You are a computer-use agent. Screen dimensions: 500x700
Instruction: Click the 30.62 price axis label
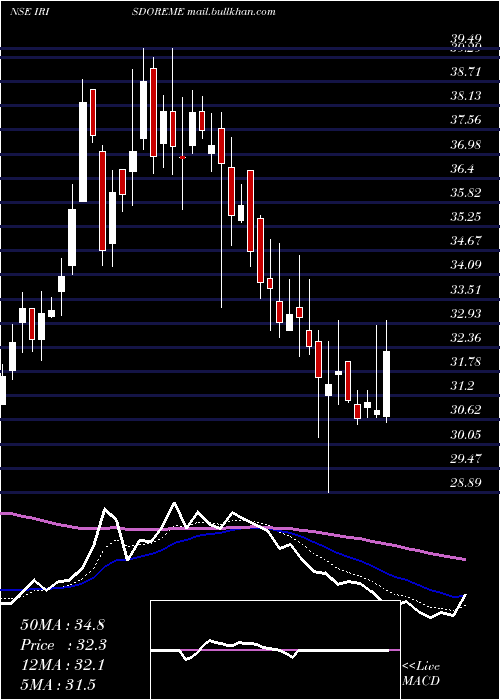coord(466,410)
